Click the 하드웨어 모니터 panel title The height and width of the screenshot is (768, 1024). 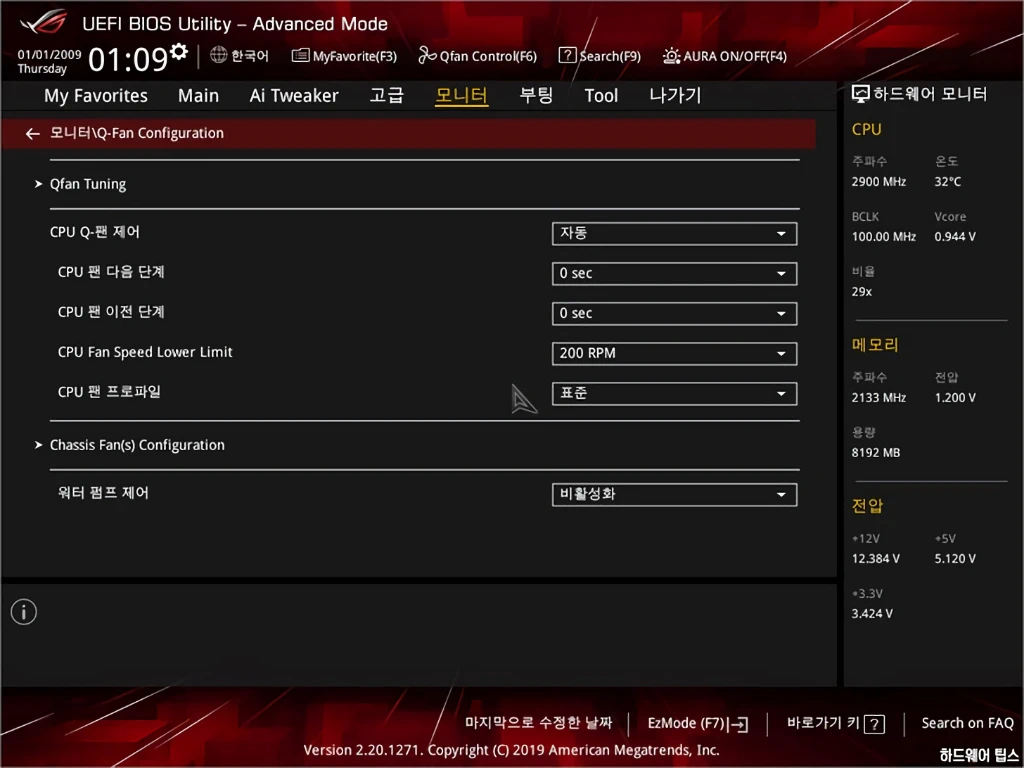pyautogui.click(x=929, y=94)
